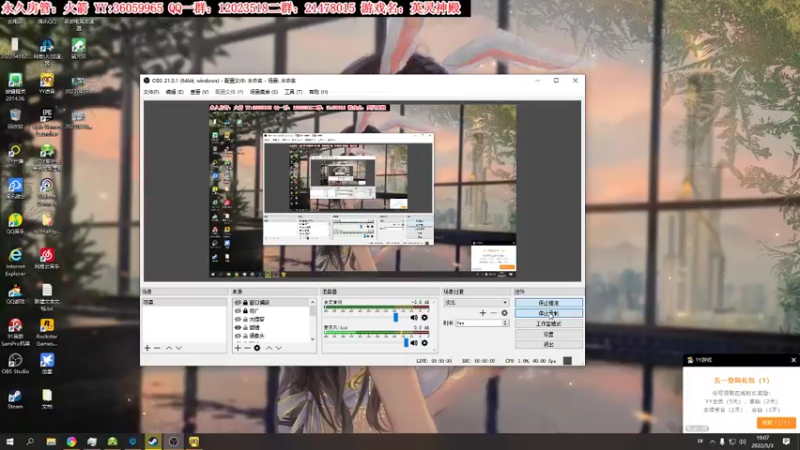The width and height of the screenshot is (800, 450).
Task: Open source properties with the gear icon in the 来源 panel
Action: pos(257,348)
